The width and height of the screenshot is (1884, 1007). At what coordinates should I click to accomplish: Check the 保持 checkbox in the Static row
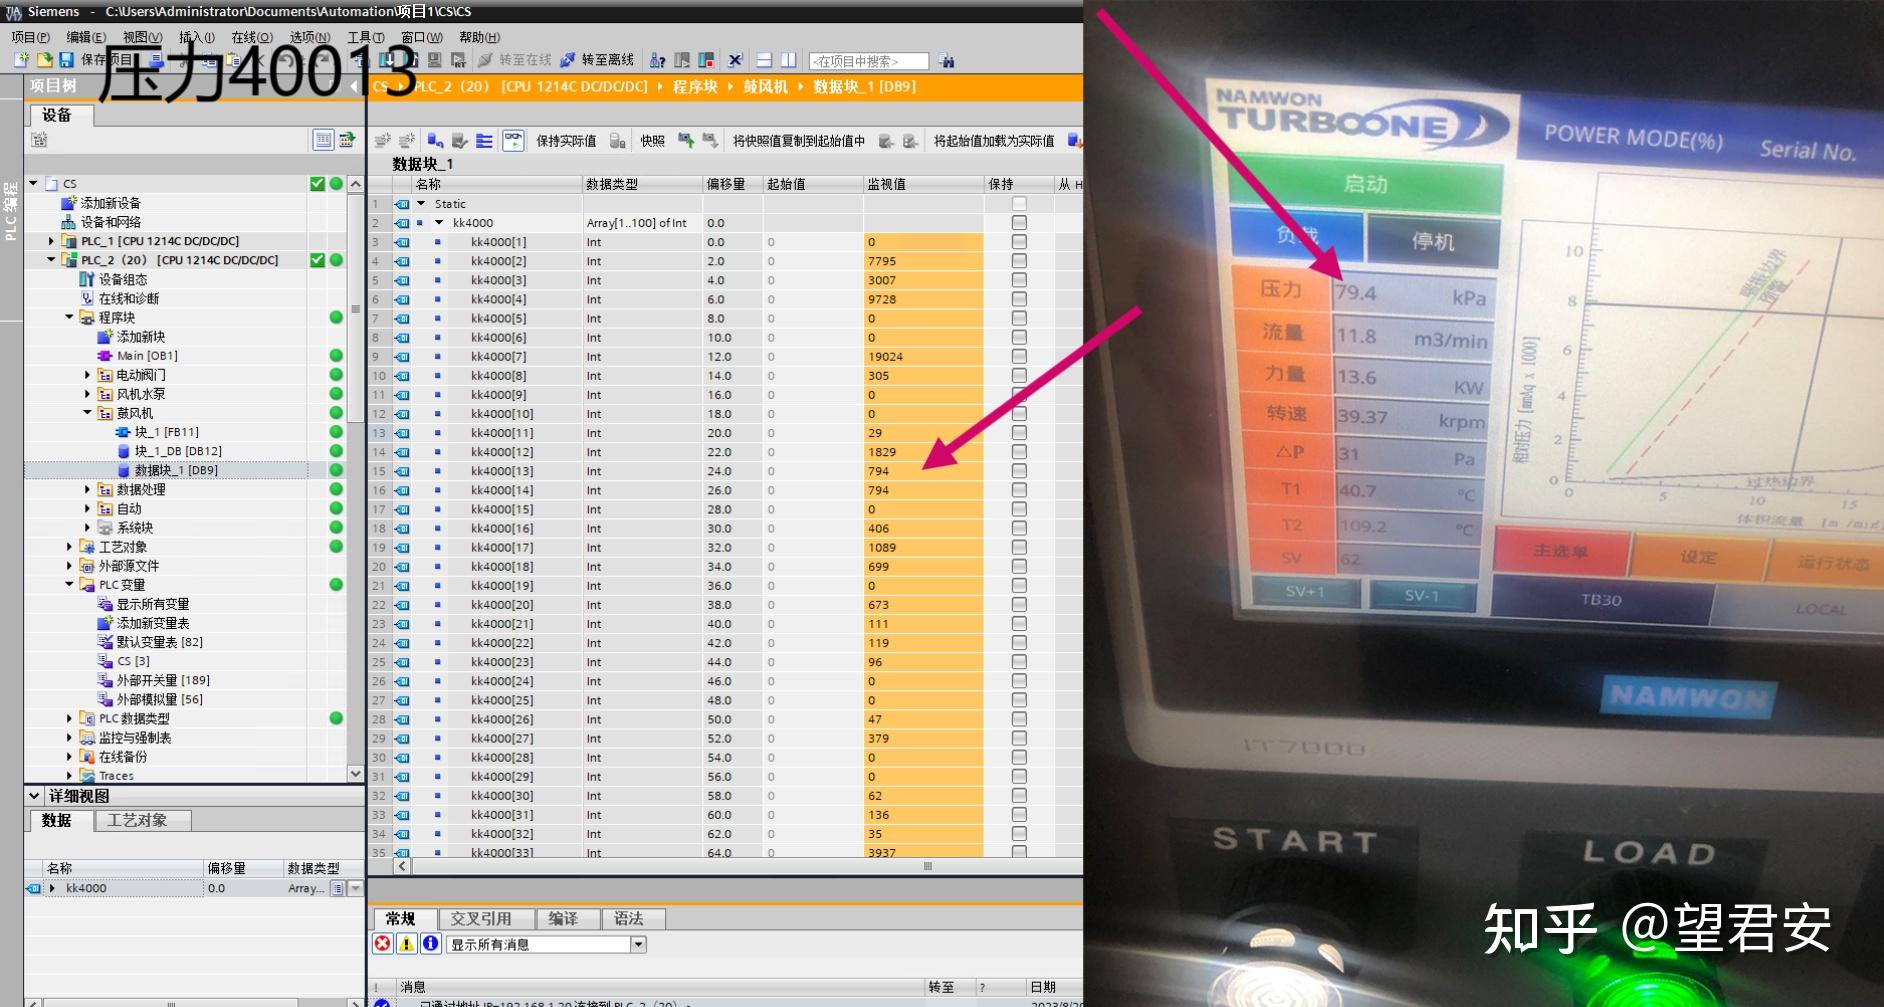(x=1019, y=204)
